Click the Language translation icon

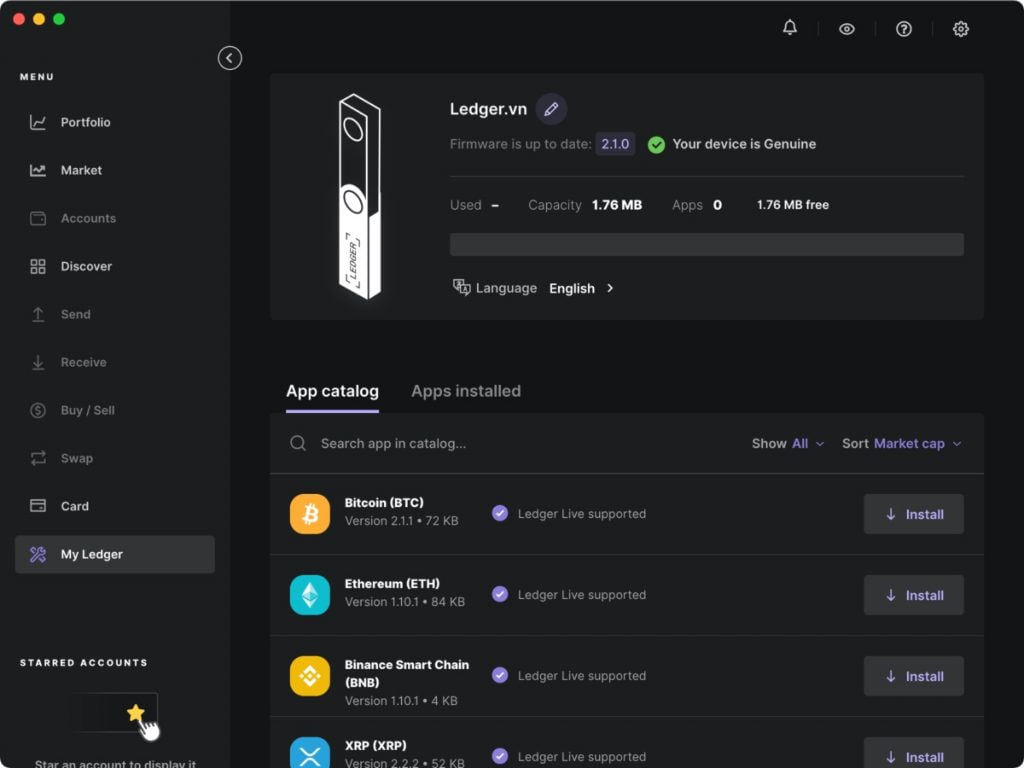point(461,287)
